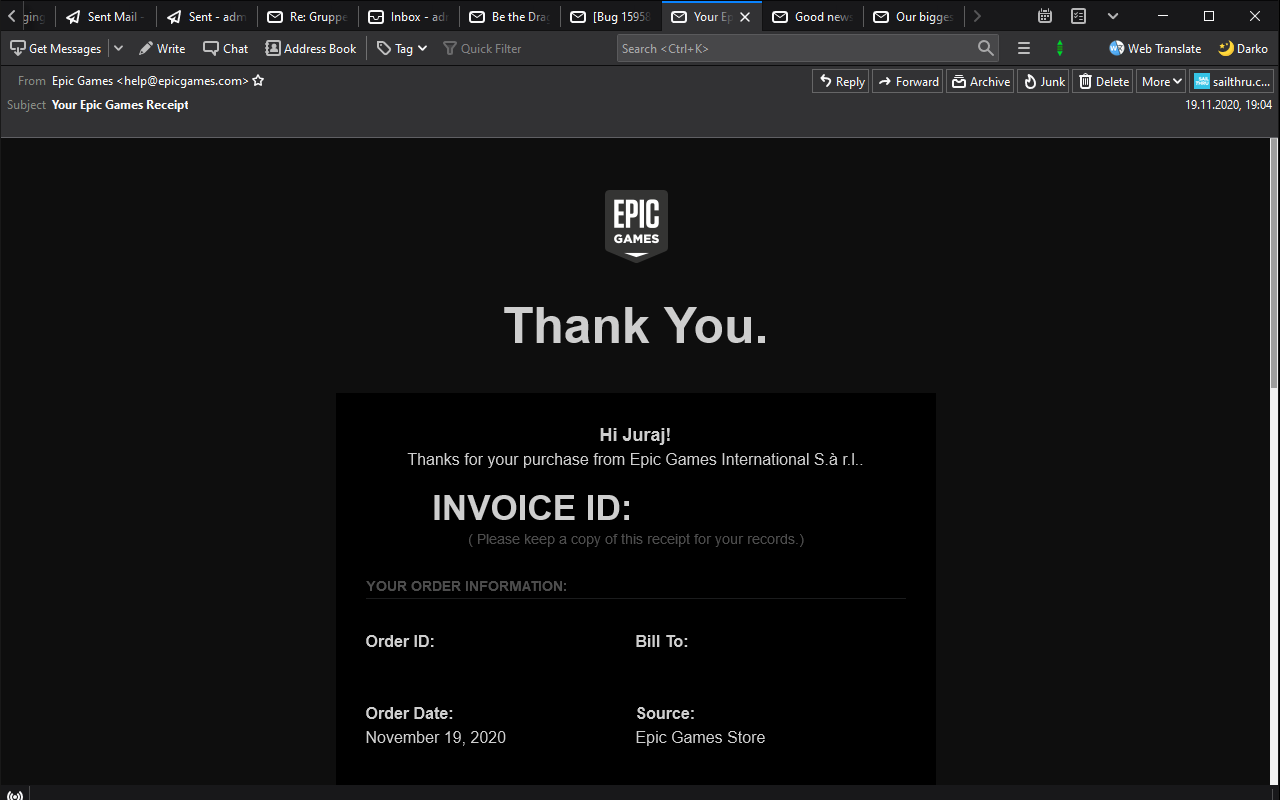Click the 'INVOICE ID:' text
The width and height of the screenshot is (1280, 800).
pos(532,508)
